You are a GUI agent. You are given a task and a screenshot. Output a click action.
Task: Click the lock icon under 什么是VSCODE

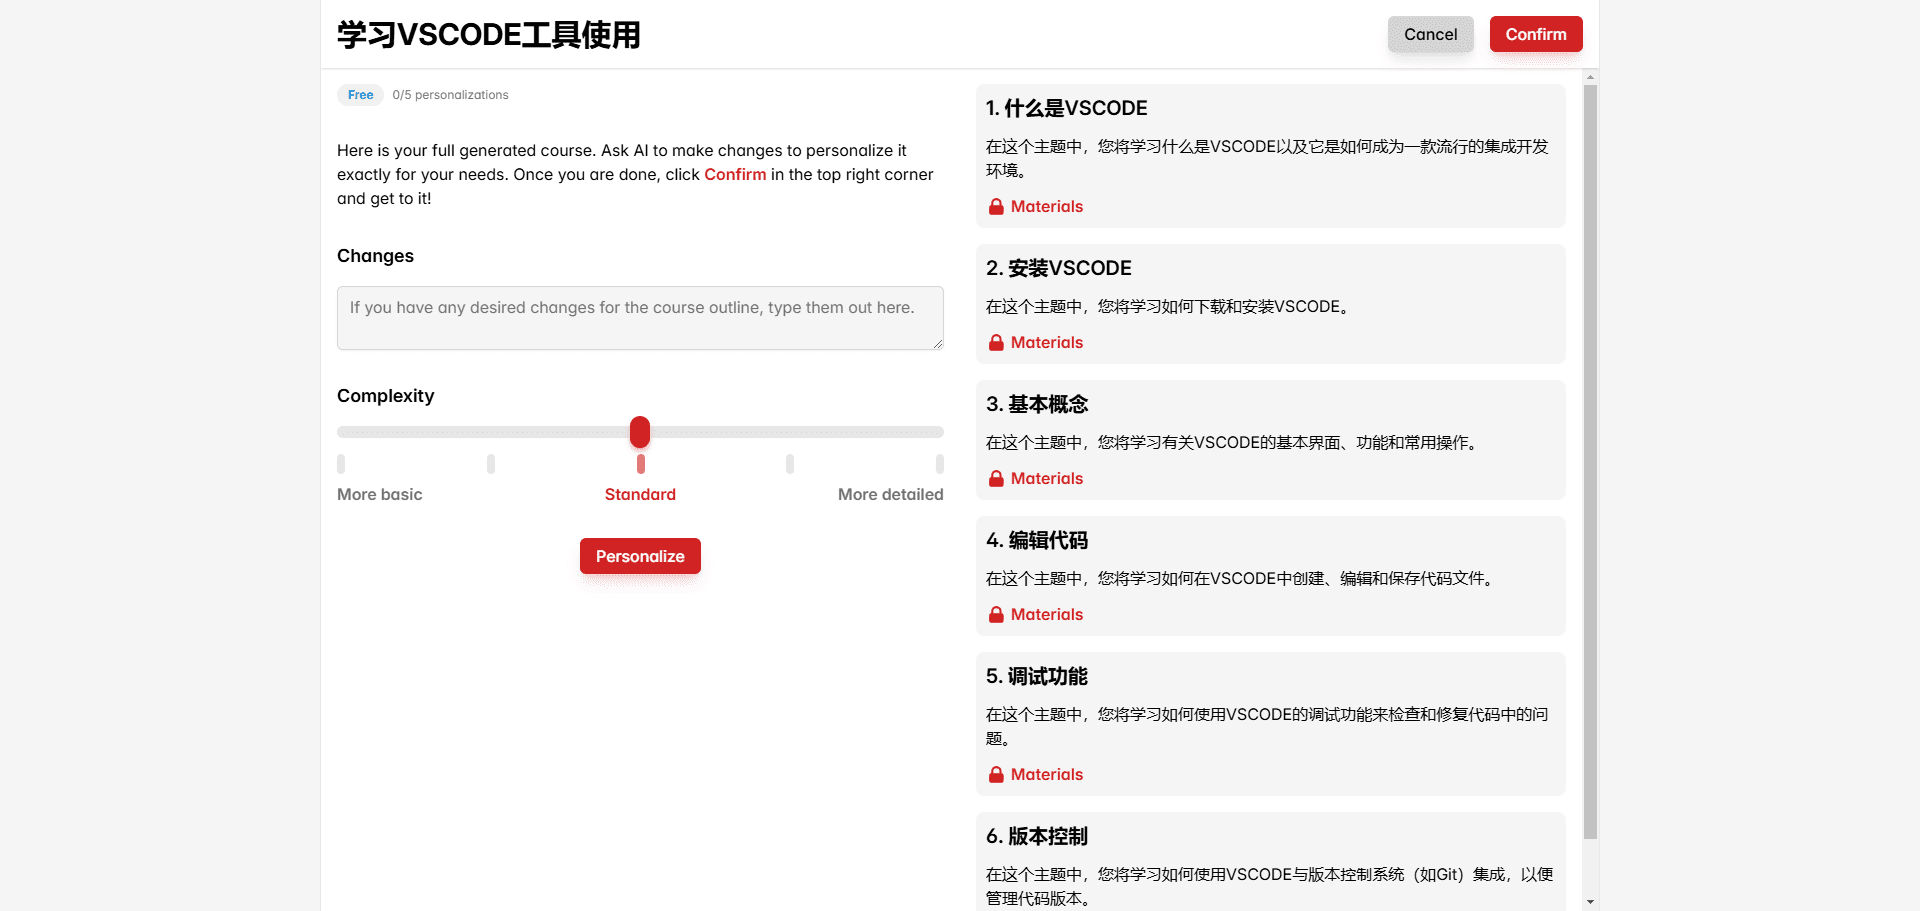click(996, 207)
